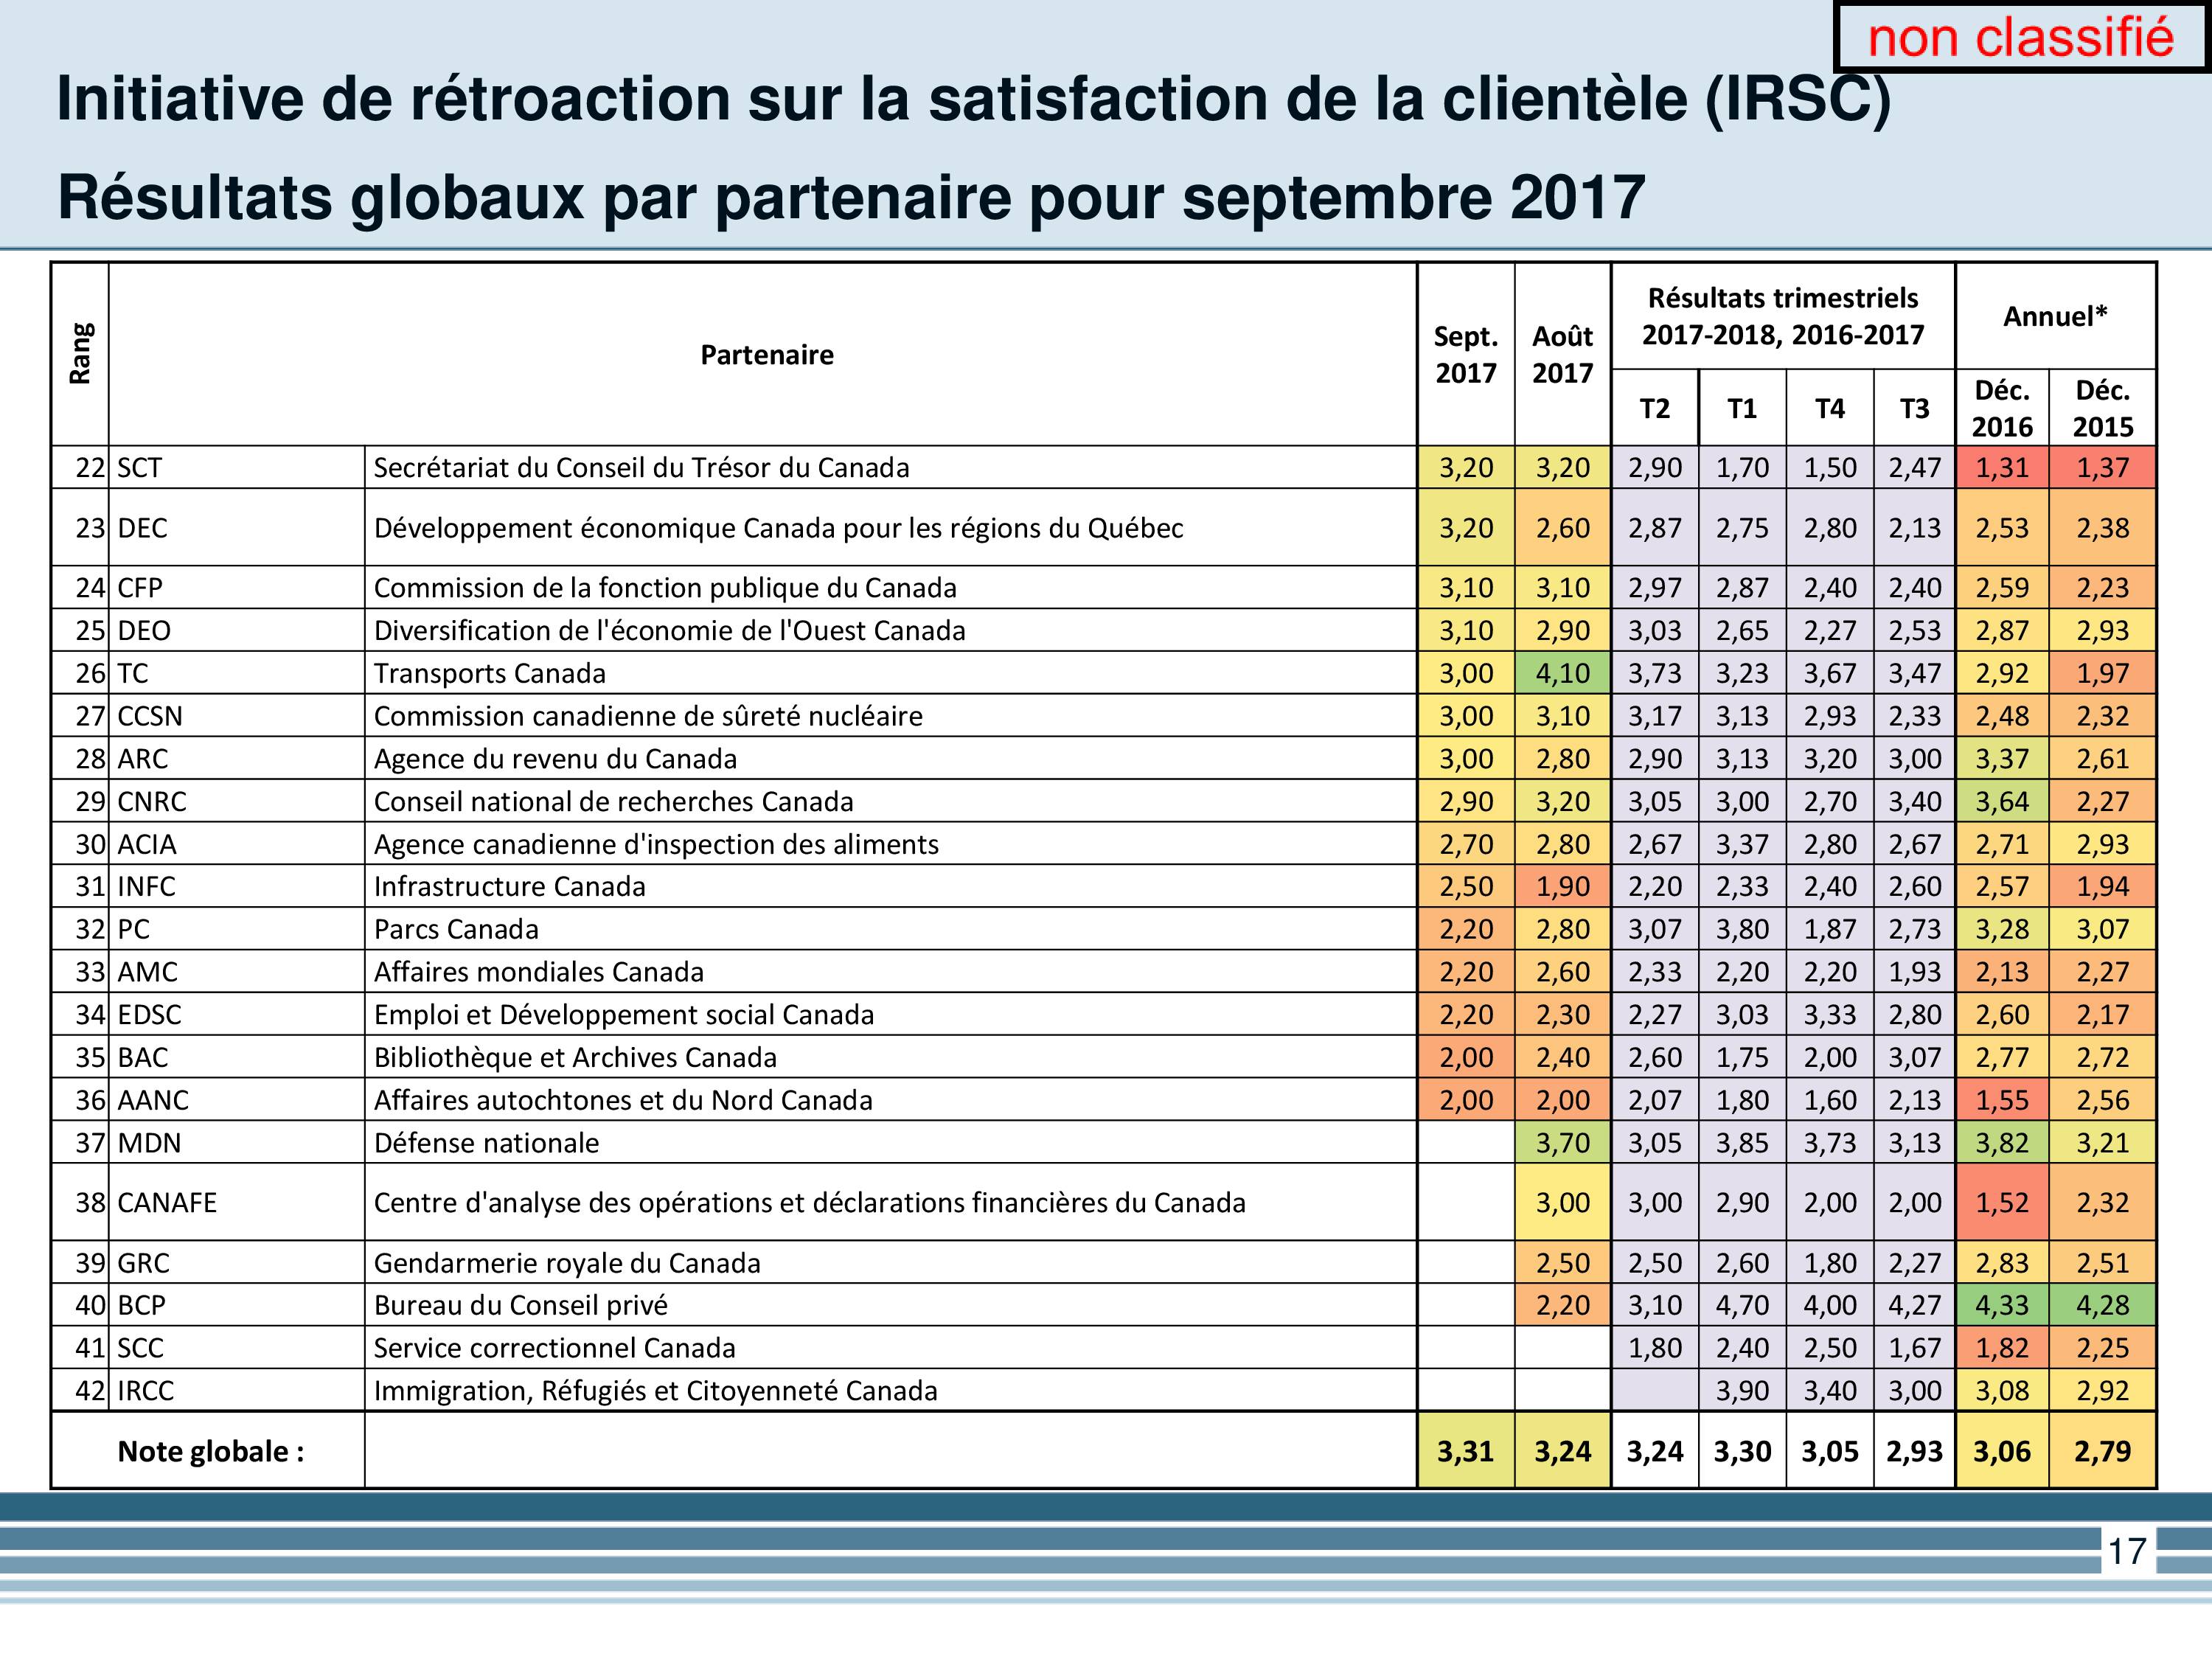Click the global 2,79 Déc. 2015 score
This screenshot has height=1659, width=2212.
tap(2103, 1452)
